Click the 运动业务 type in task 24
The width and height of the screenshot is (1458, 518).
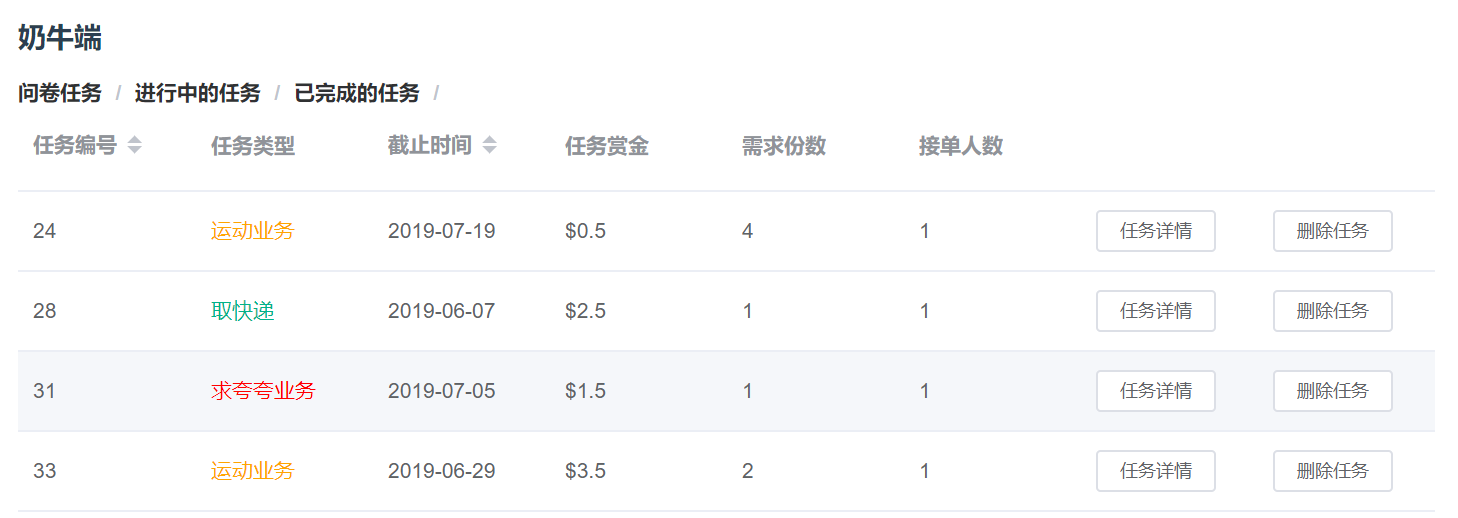[x=252, y=231]
